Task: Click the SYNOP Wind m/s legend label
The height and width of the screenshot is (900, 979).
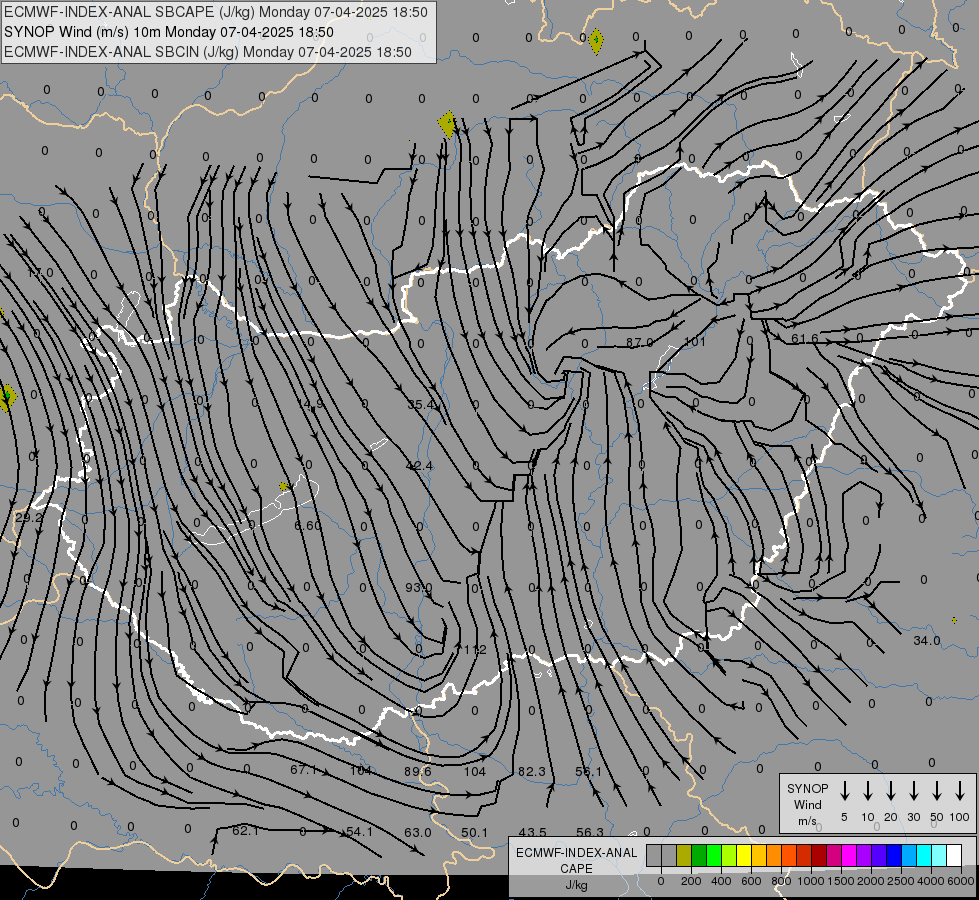Action: (x=807, y=805)
